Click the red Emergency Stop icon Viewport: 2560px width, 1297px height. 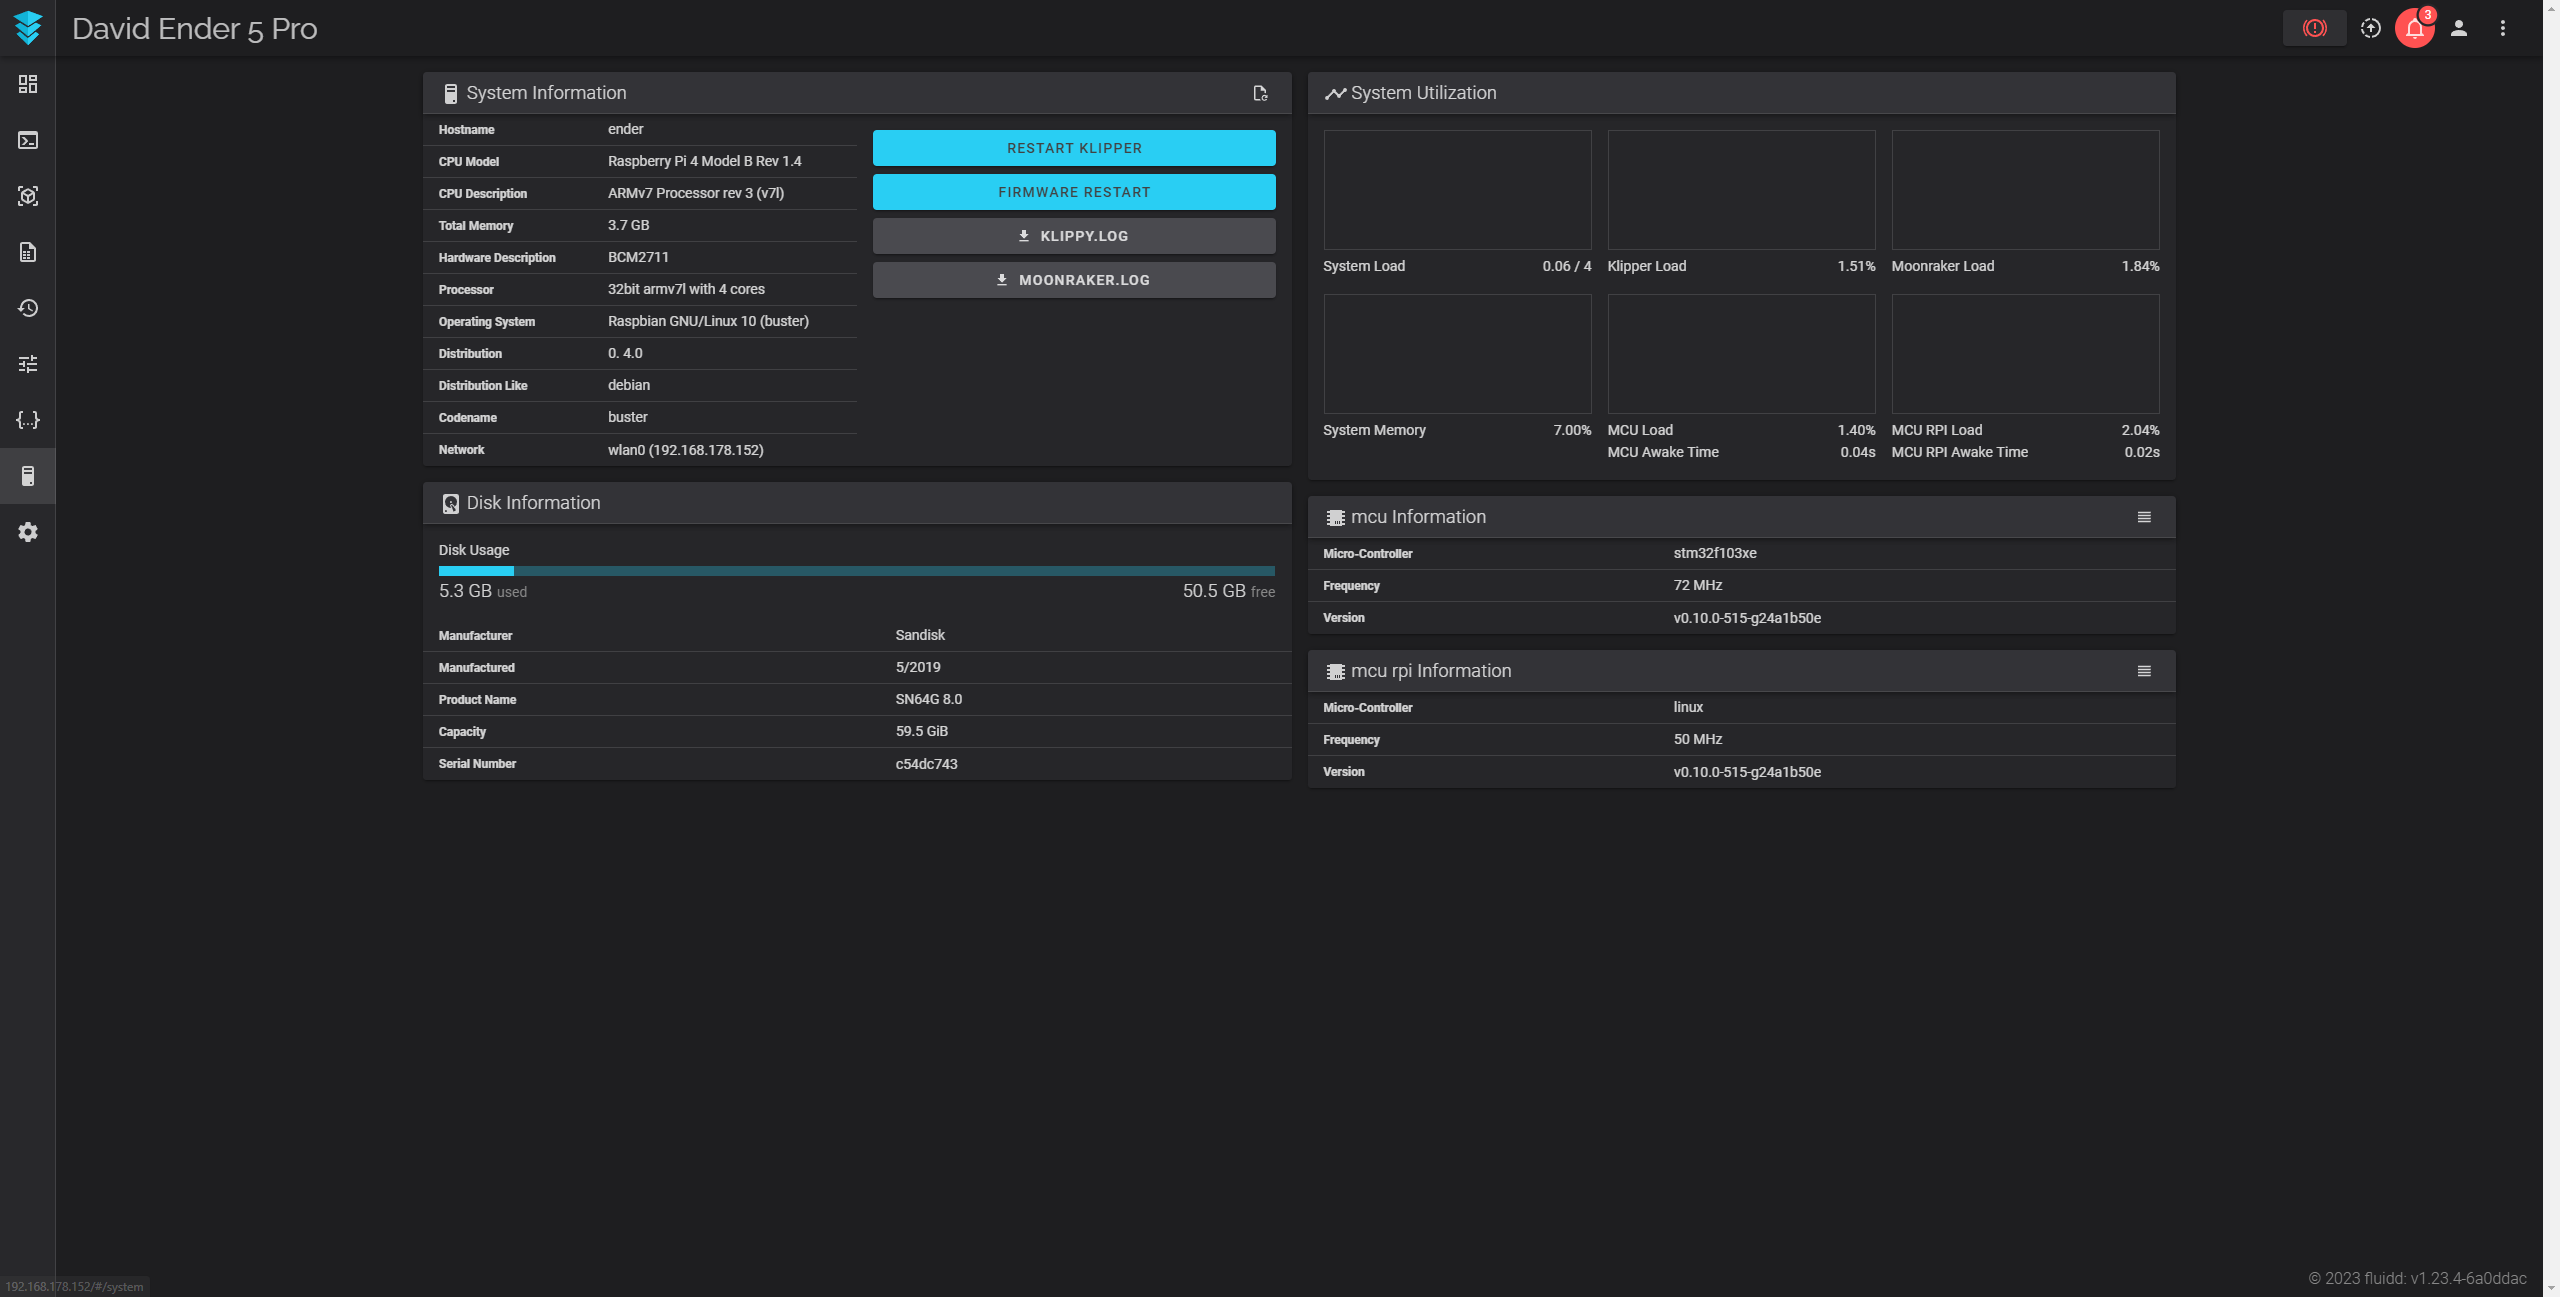click(2314, 28)
